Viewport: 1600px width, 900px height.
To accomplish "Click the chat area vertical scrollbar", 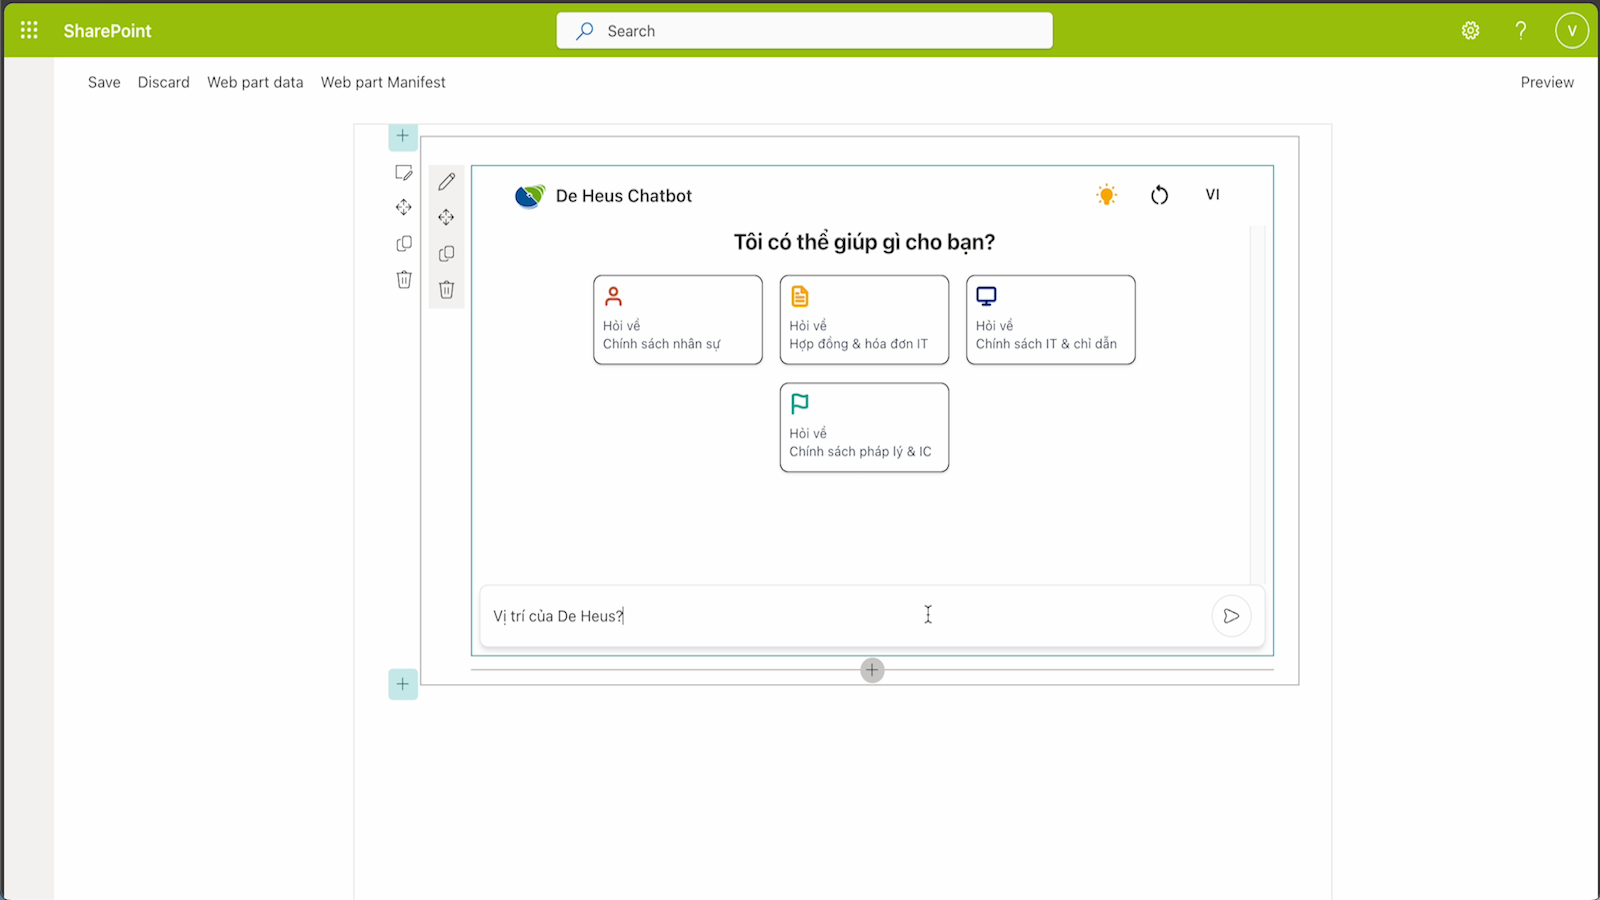I will (1258, 405).
